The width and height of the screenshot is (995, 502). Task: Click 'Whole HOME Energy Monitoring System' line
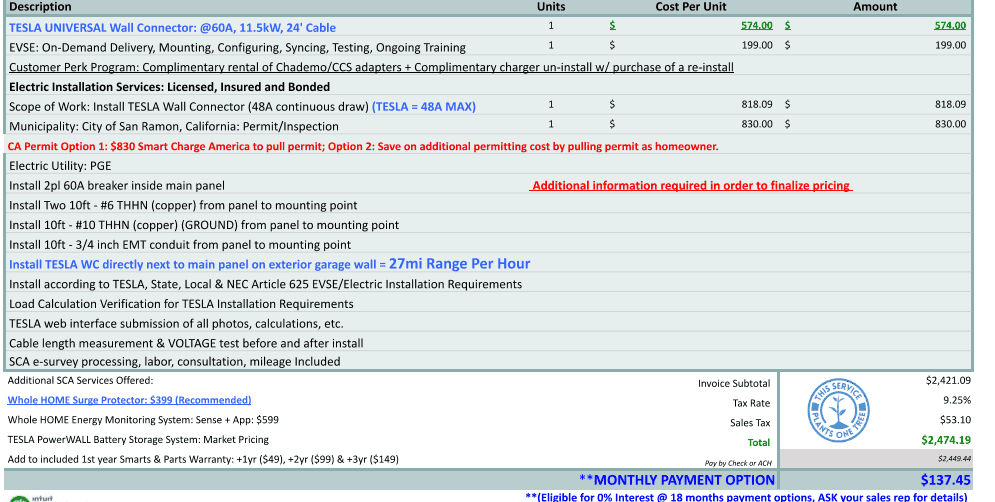(x=143, y=419)
